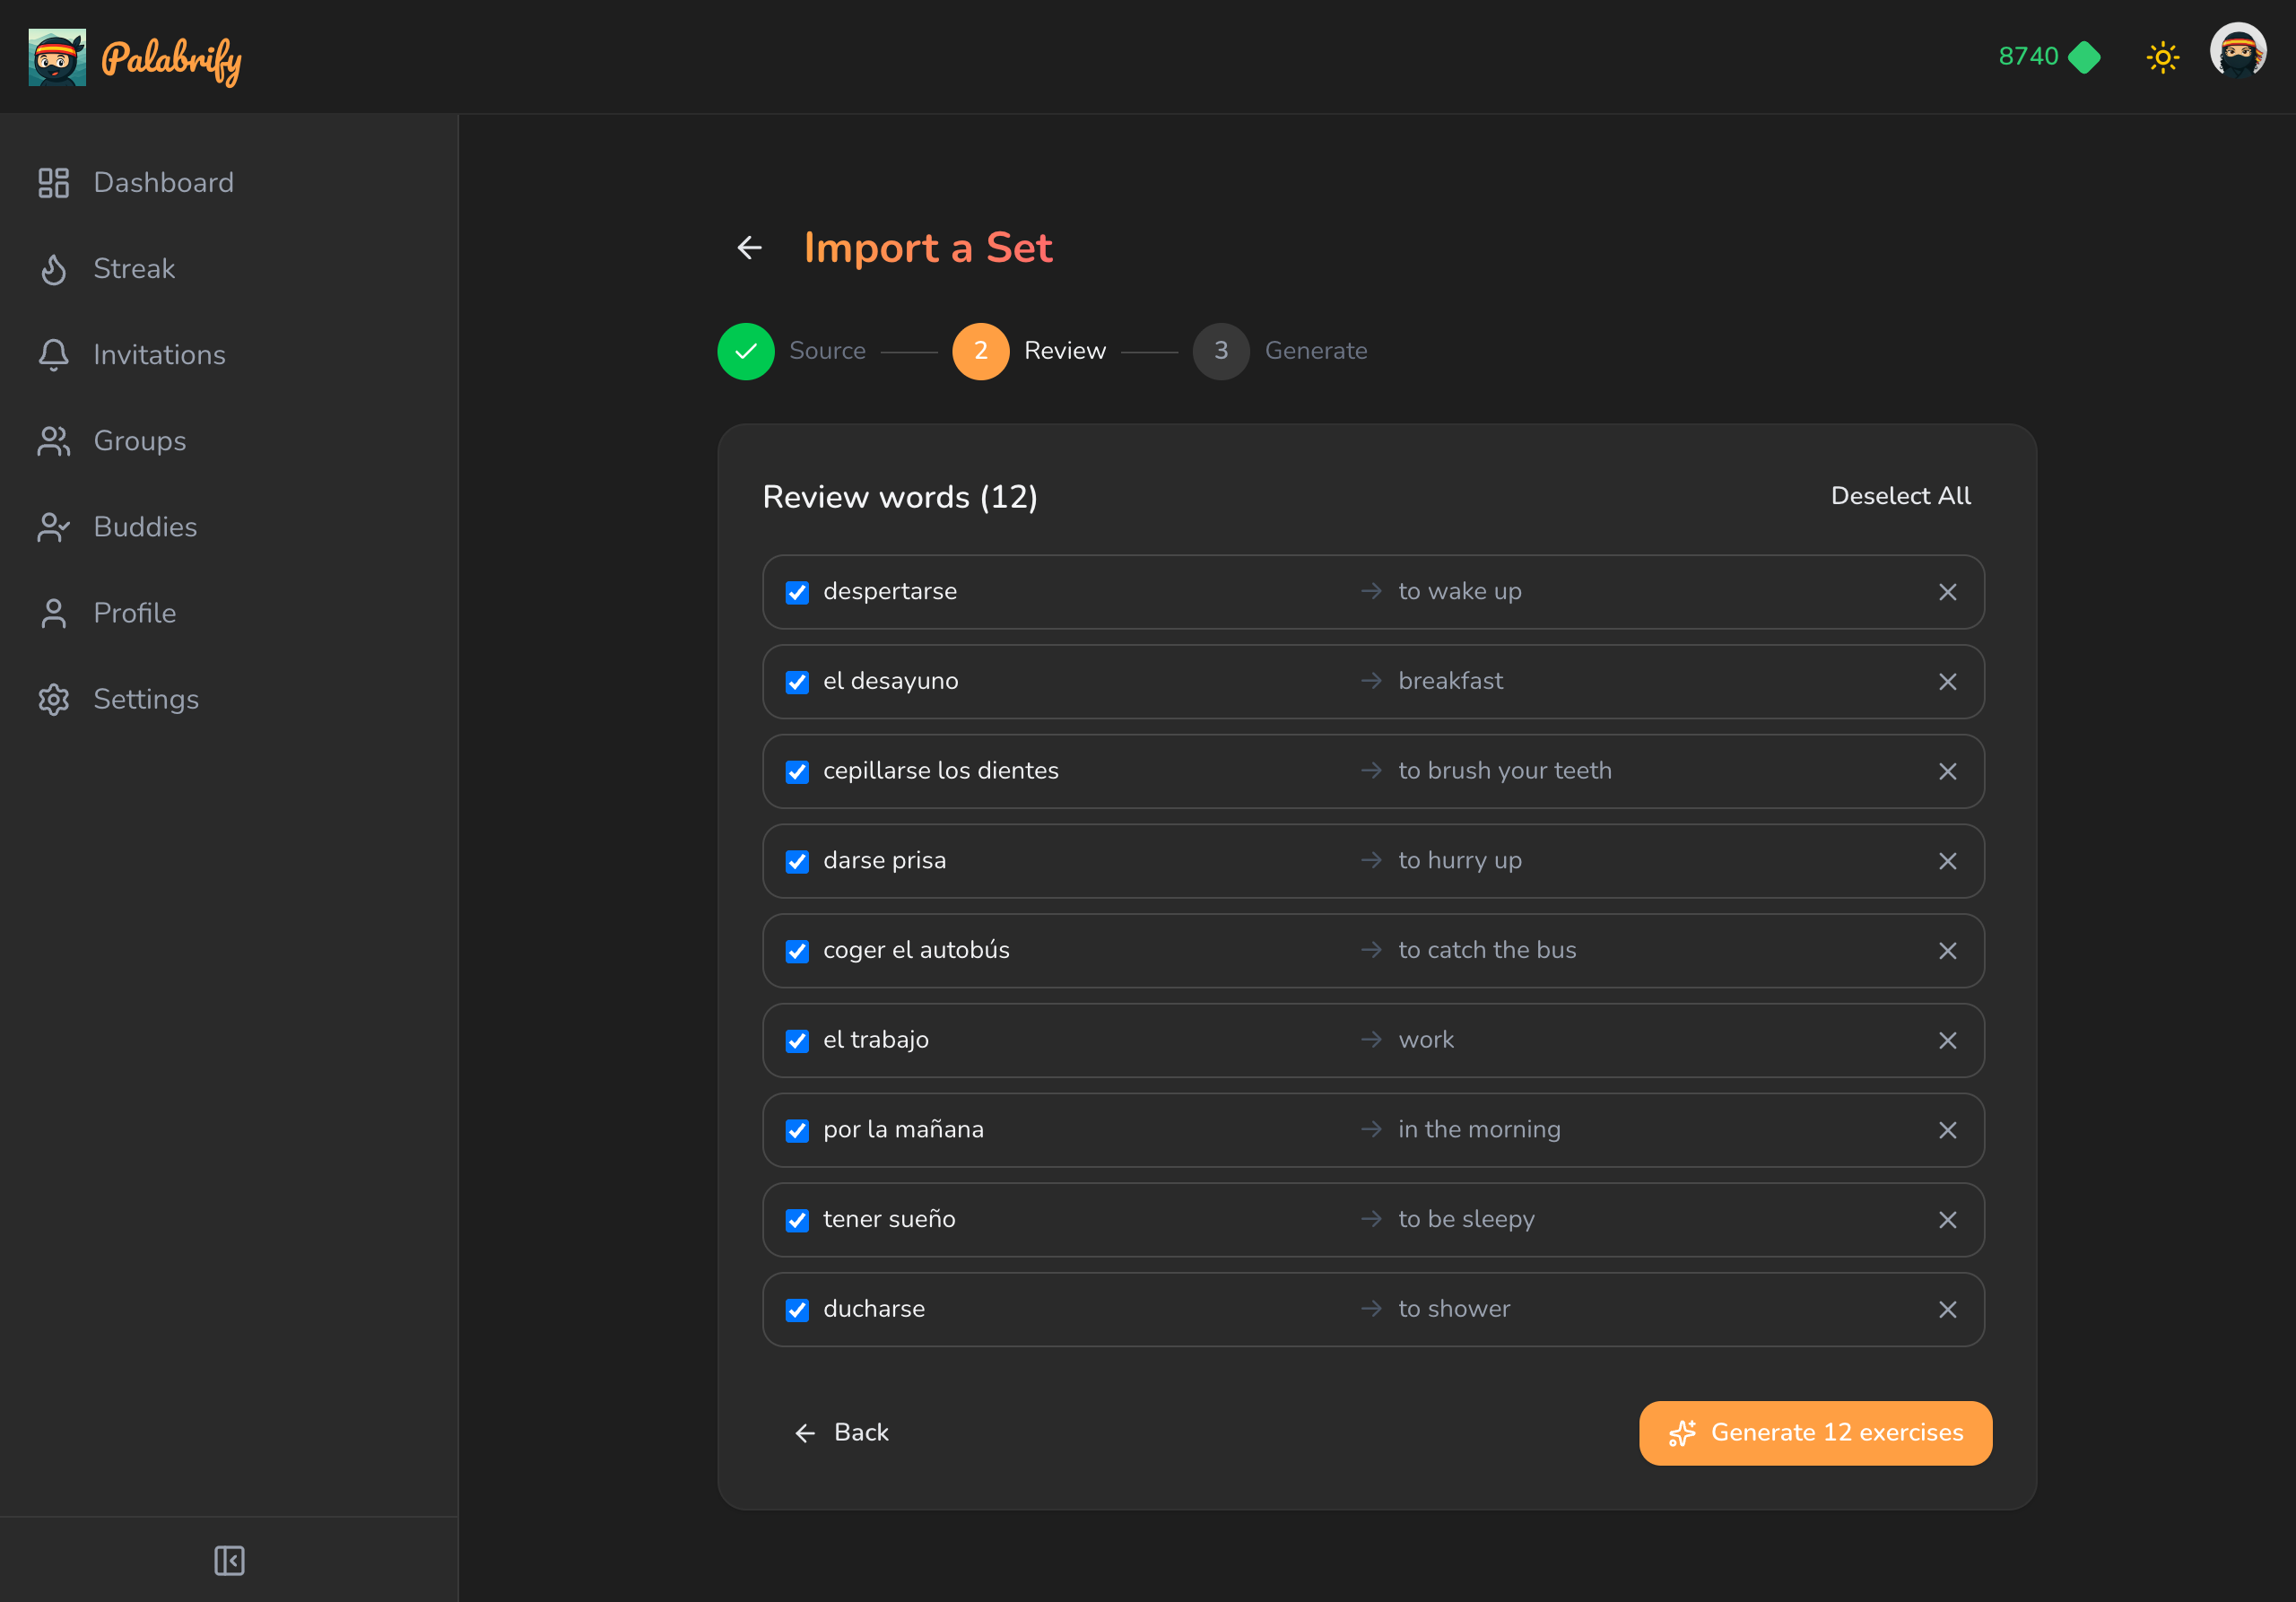This screenshot has width=2296, height=1602.
Task: Open Dashboard in the sidebar
Action: (x=163, y=183)
